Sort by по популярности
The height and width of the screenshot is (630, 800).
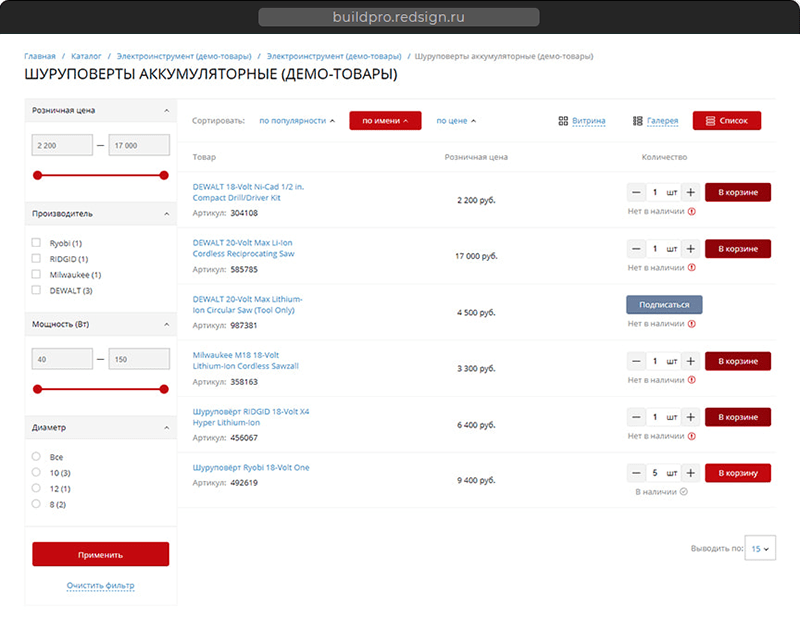coord(297,121)
